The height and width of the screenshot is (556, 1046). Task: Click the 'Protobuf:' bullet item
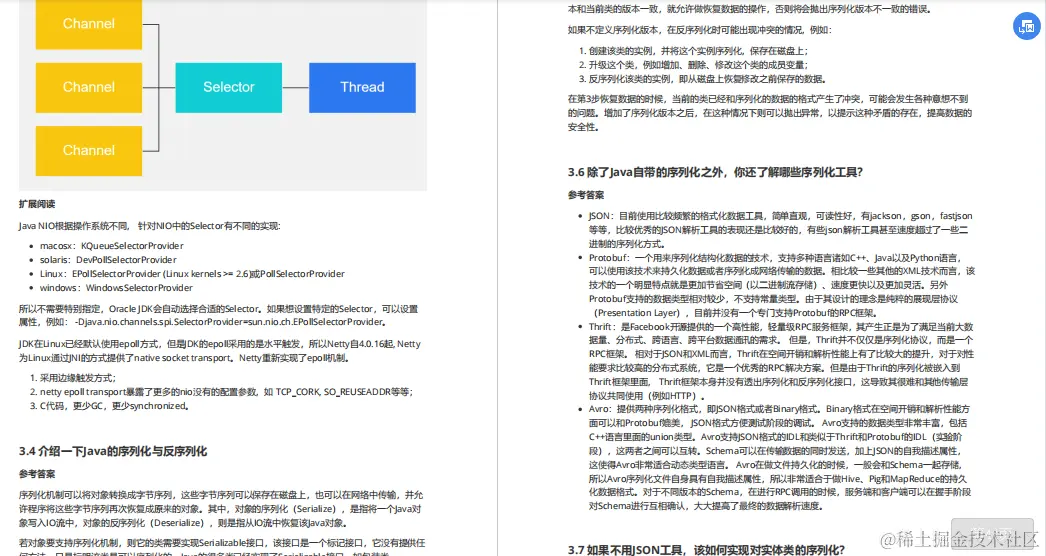click(782, 285)
